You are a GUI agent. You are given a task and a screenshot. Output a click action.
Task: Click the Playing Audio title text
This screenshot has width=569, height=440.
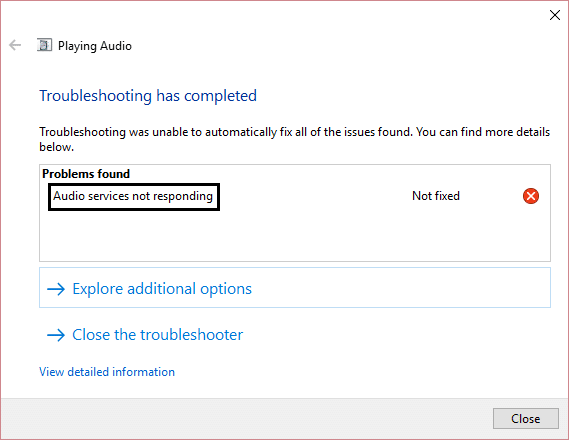point(95,46)
